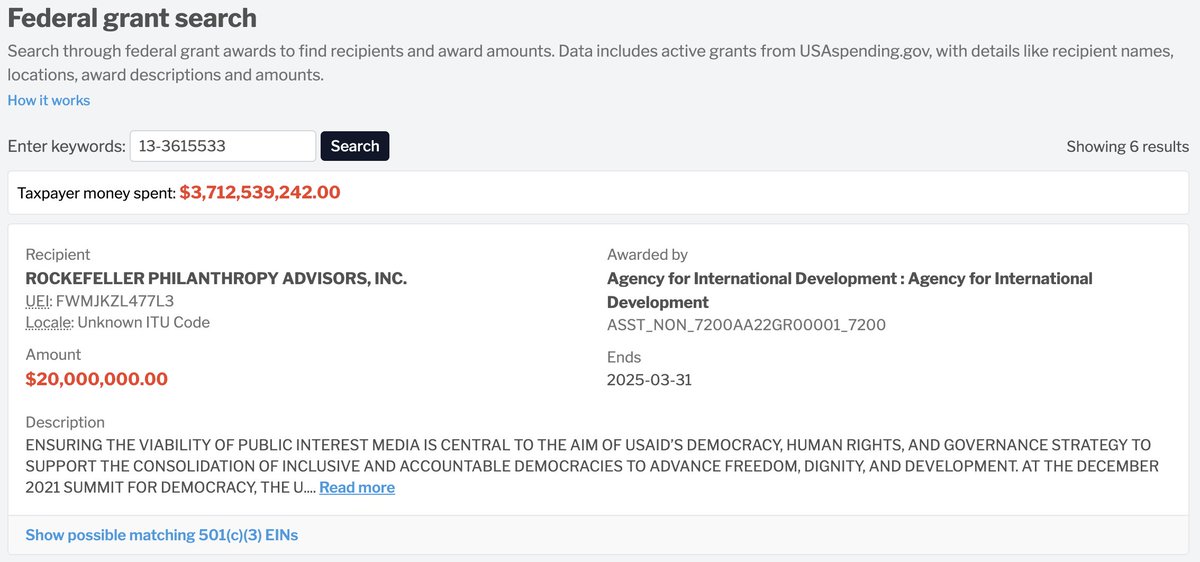Expand description with Read more link

(357, 488)
